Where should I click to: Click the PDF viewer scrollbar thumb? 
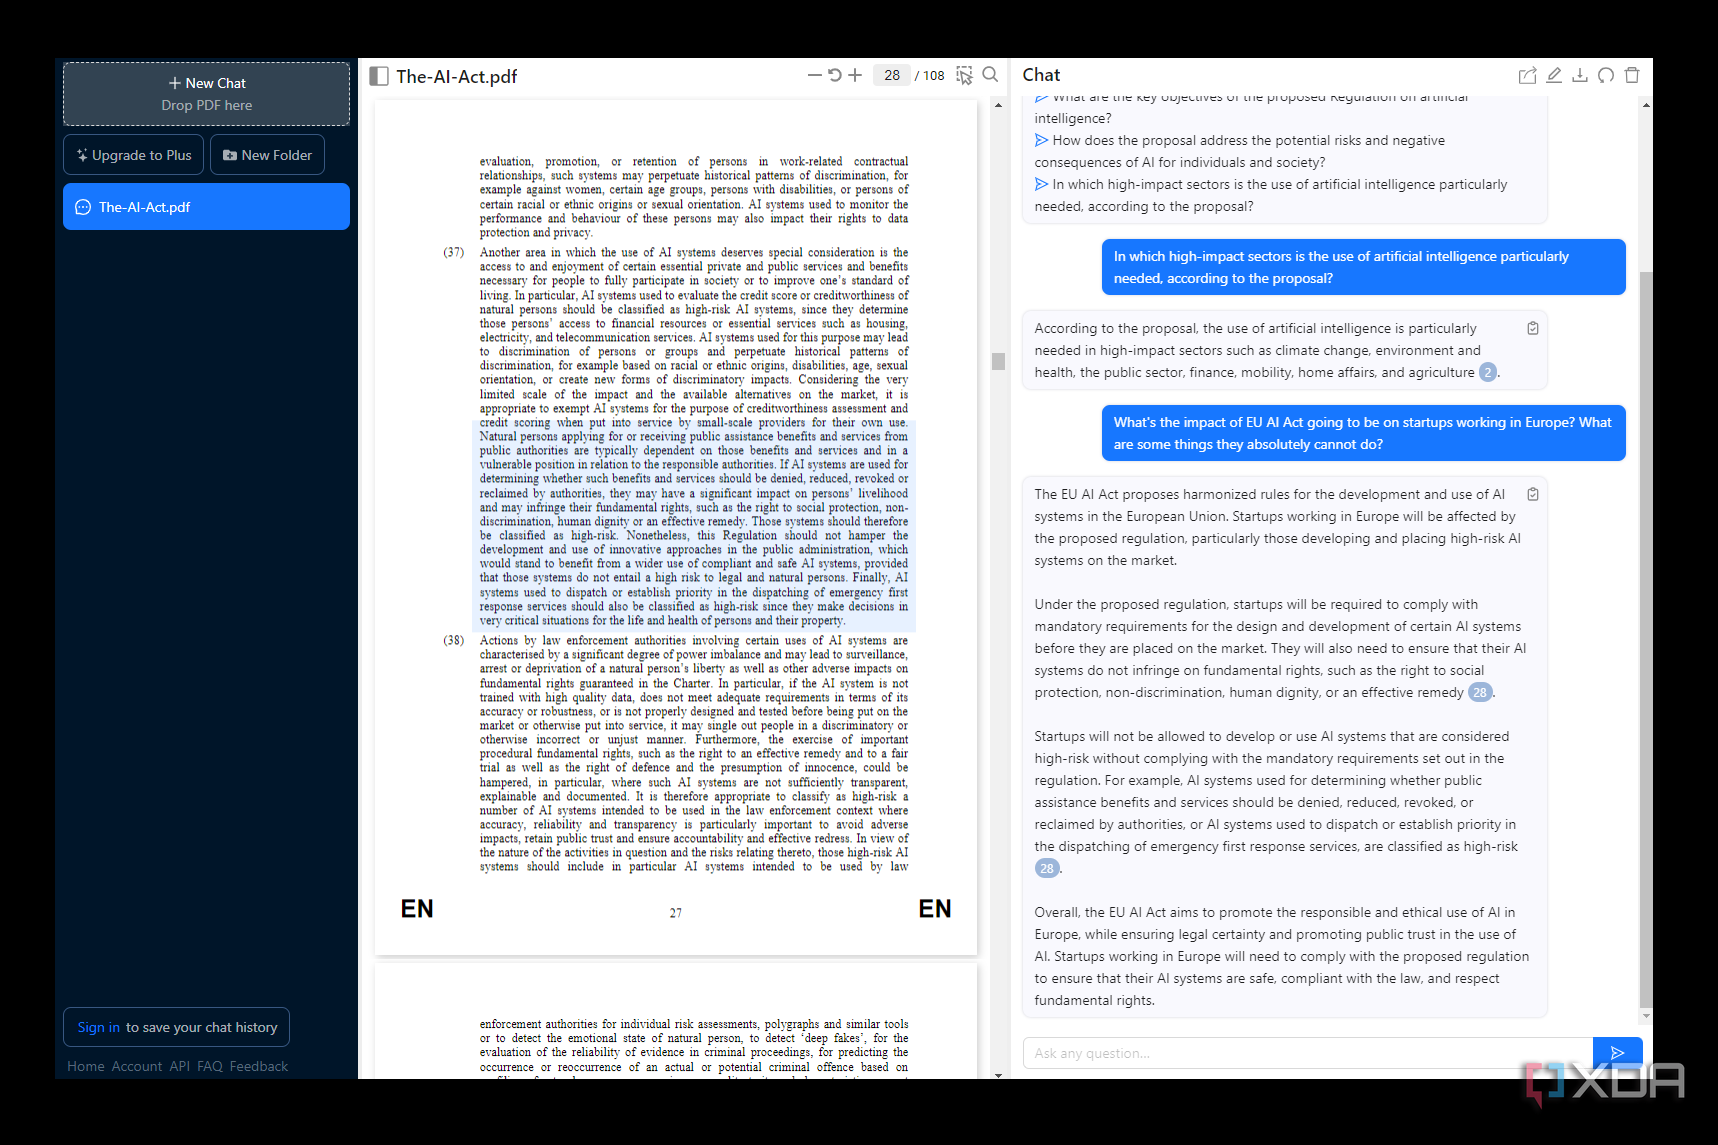point(998,361)
